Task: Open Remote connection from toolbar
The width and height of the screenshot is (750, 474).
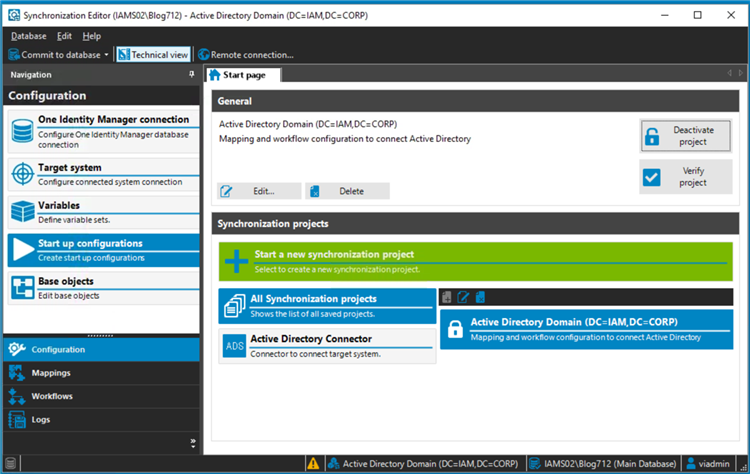Action: click(246, 55)
